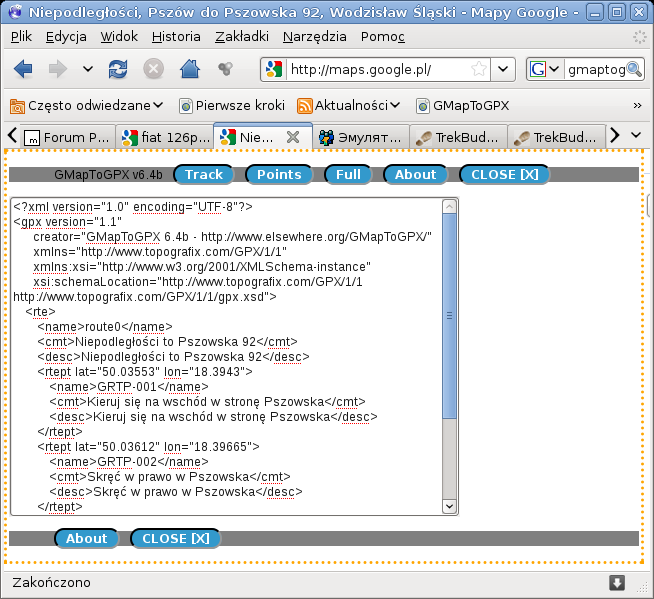The width and height of the screenshot is (654, 599).
Task: Click the loading throbber icon
Action: [639, 37]
